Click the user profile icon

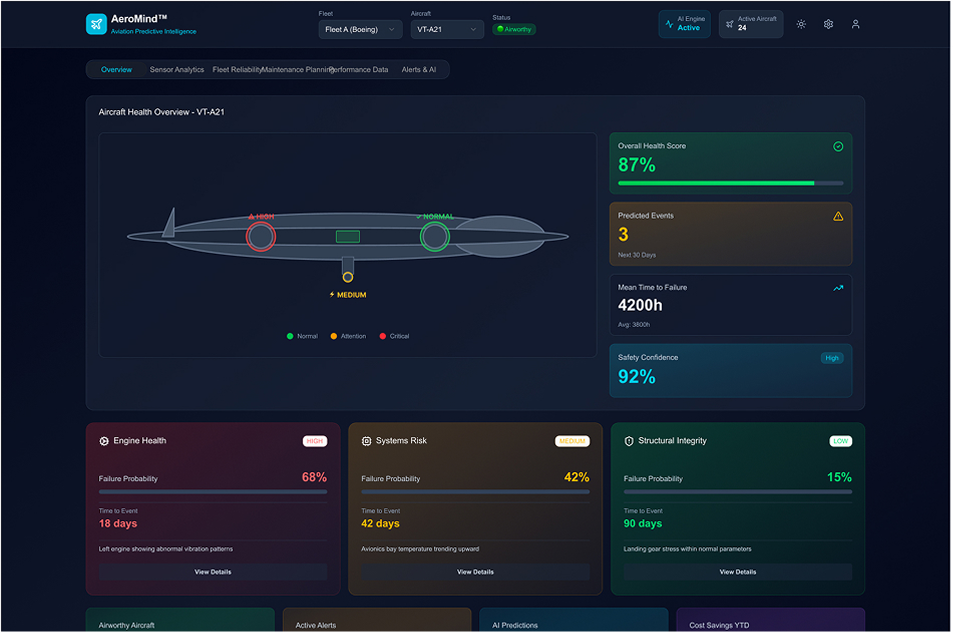856,23
